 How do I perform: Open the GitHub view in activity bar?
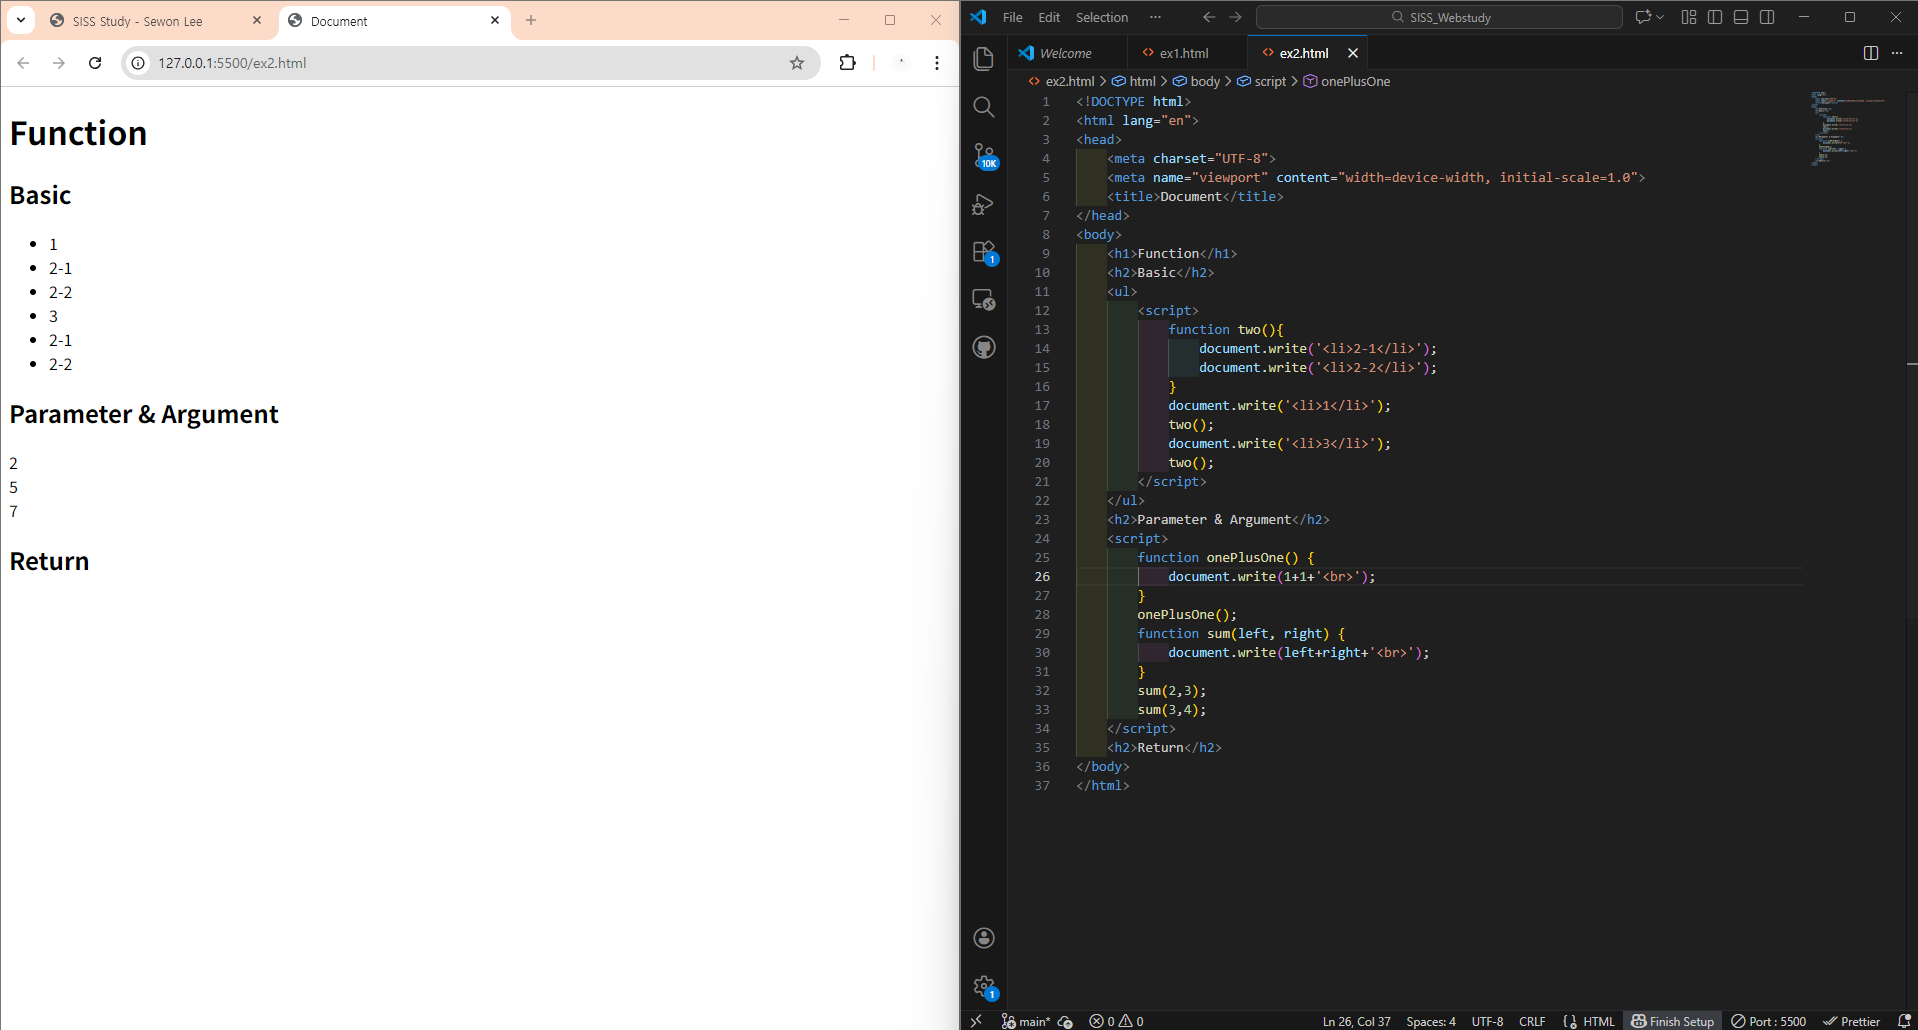[984, 348]
